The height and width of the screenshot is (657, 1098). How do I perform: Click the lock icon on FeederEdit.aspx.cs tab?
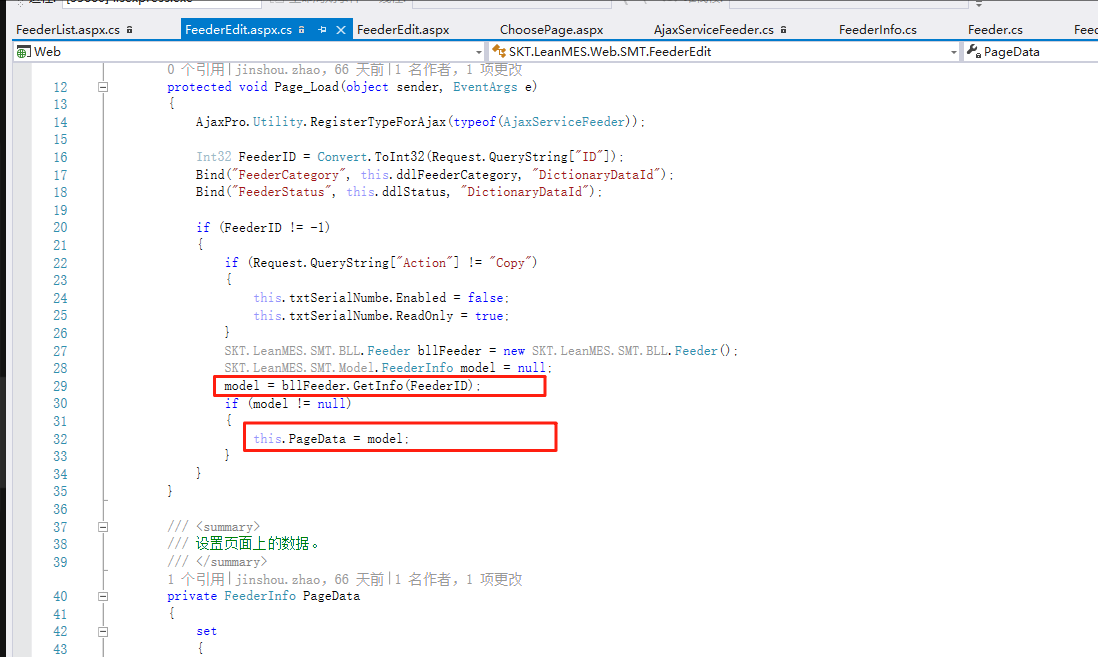pos(302,29)
